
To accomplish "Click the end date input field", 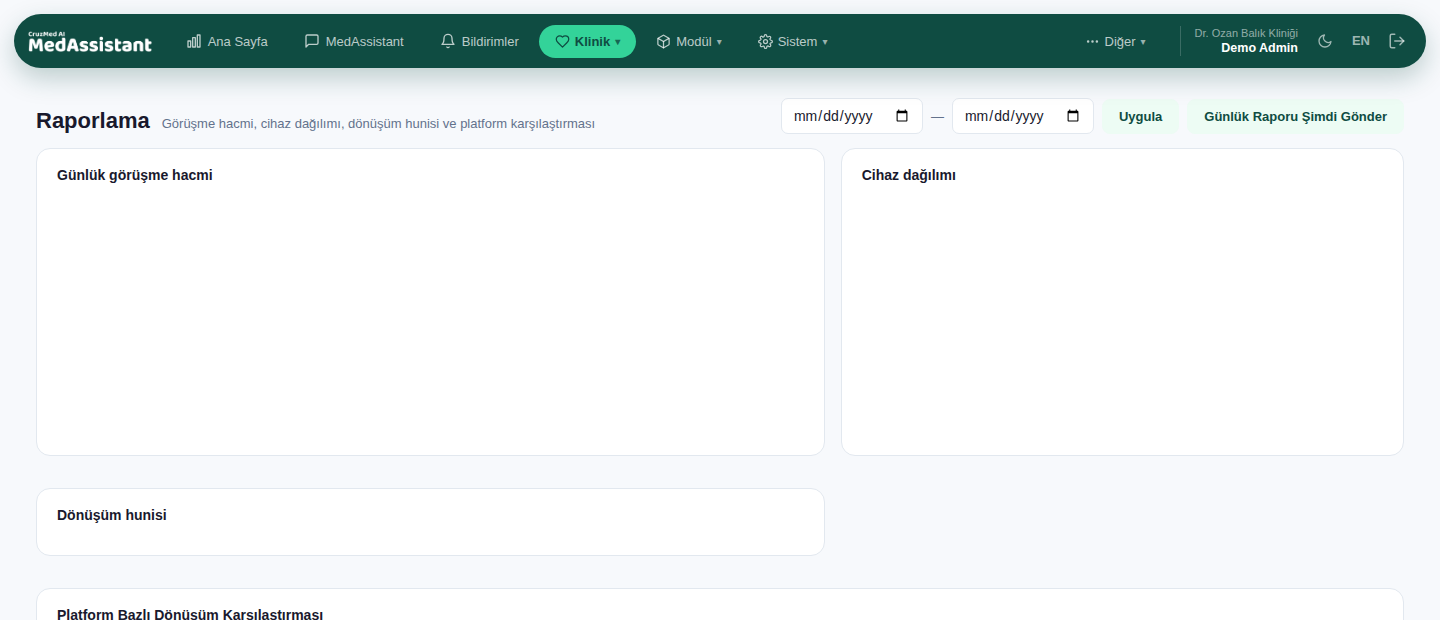I will (1023, 116).
